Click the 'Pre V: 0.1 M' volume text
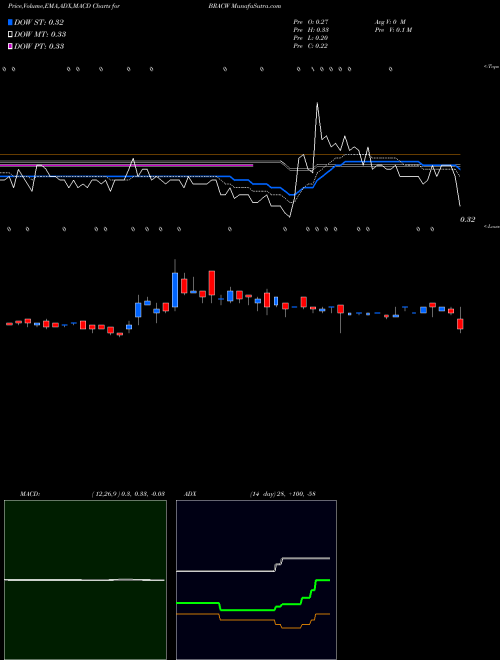The height and width of the screenshot is (660, 500). coord(393,30)
